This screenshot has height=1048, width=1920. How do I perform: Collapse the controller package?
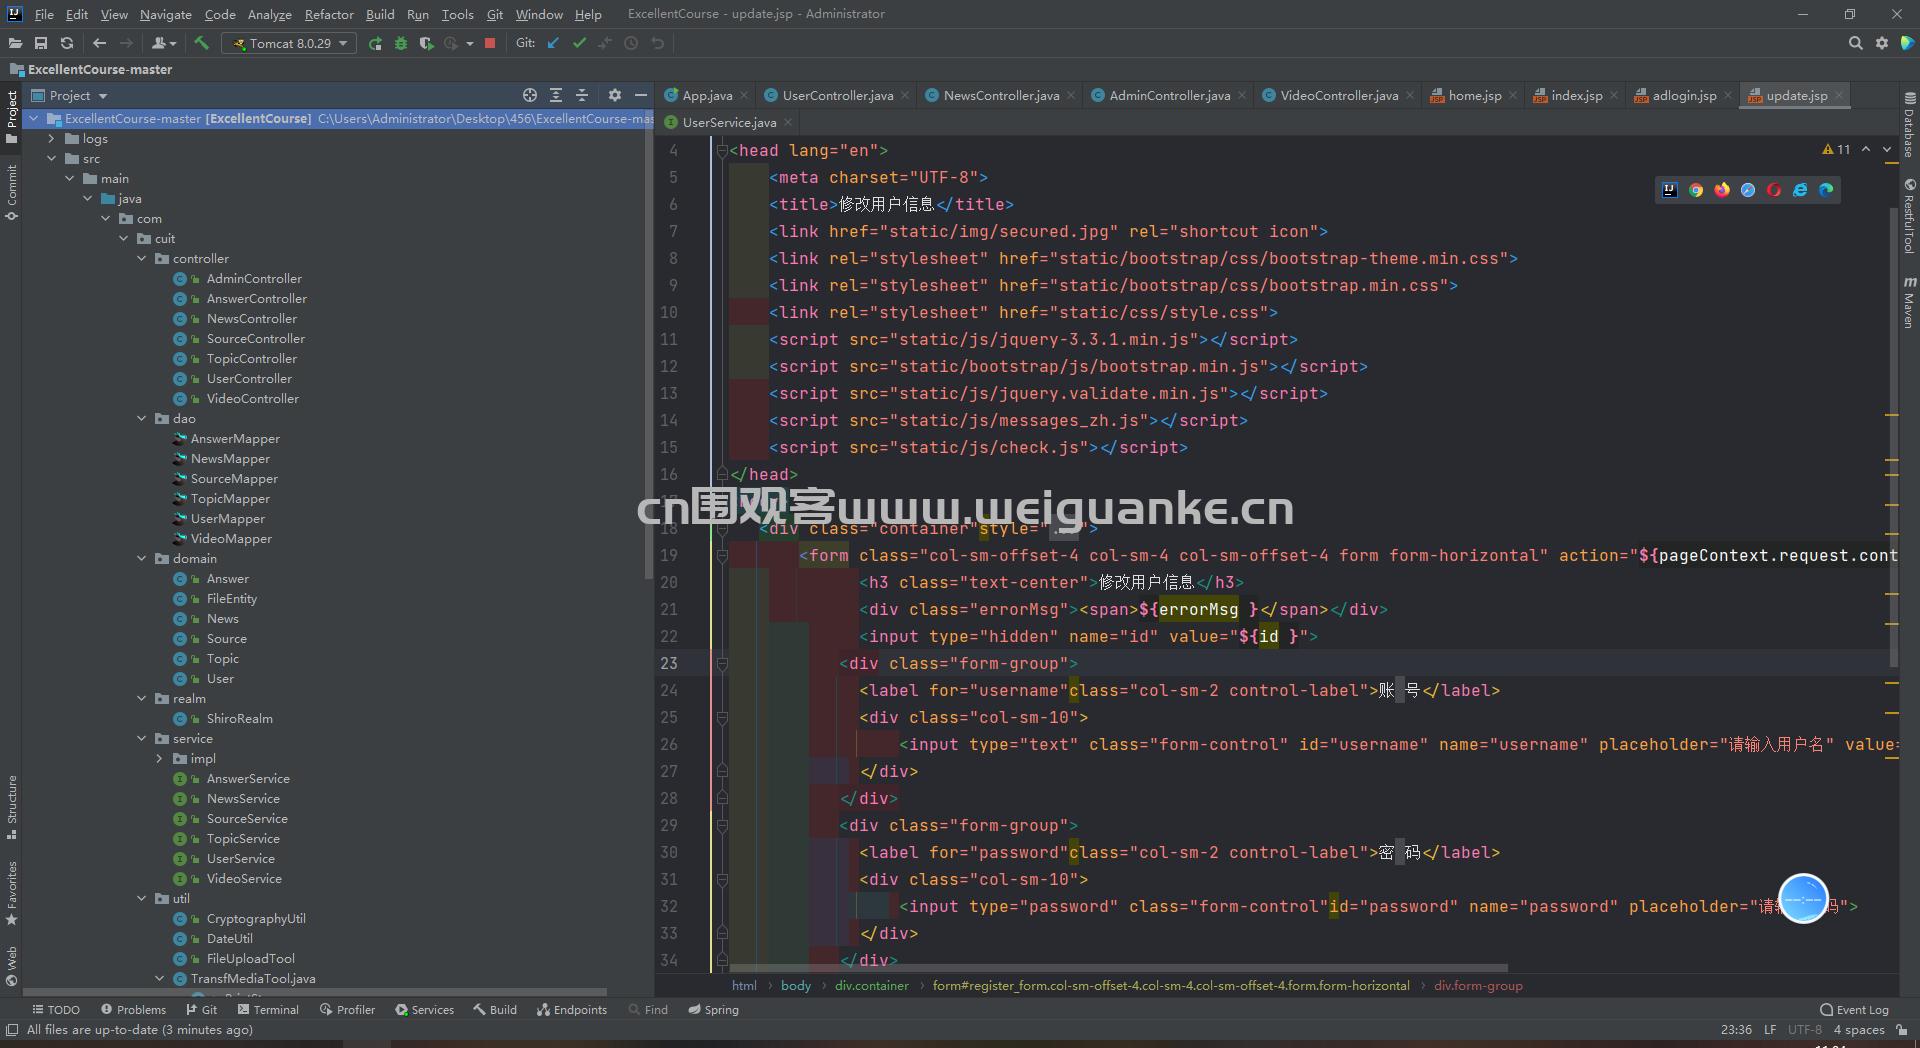(x=142, y=259)
